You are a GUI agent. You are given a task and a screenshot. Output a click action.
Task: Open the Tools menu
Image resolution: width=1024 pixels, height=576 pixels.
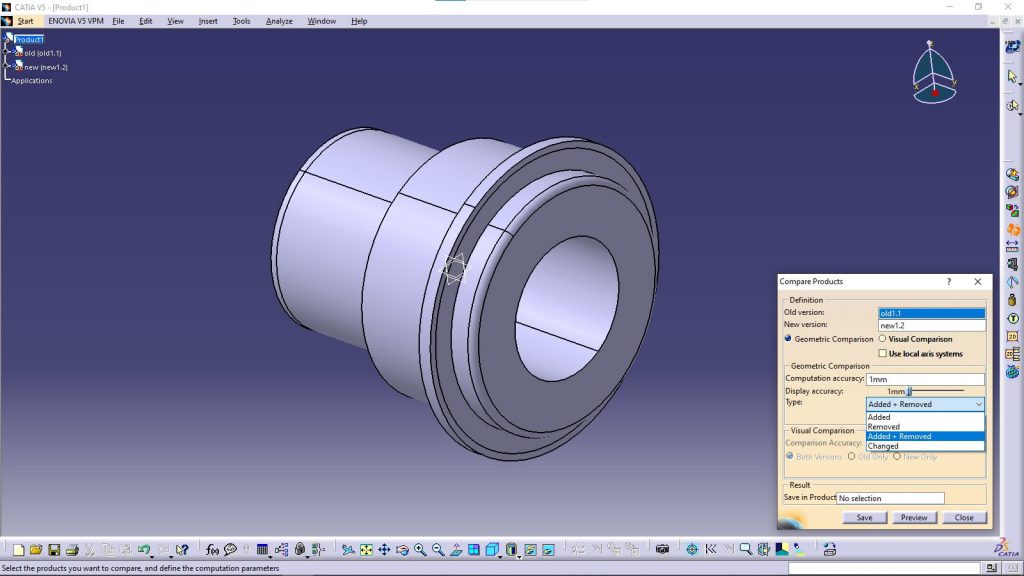point(242,21)
